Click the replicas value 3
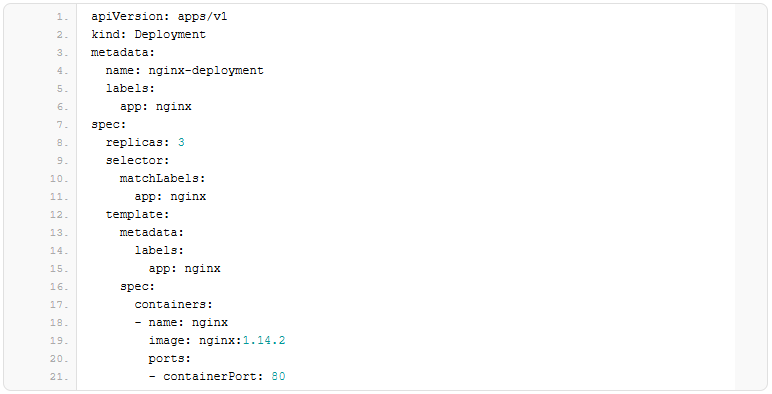The image size is (772, 394). tap(181, 143)
